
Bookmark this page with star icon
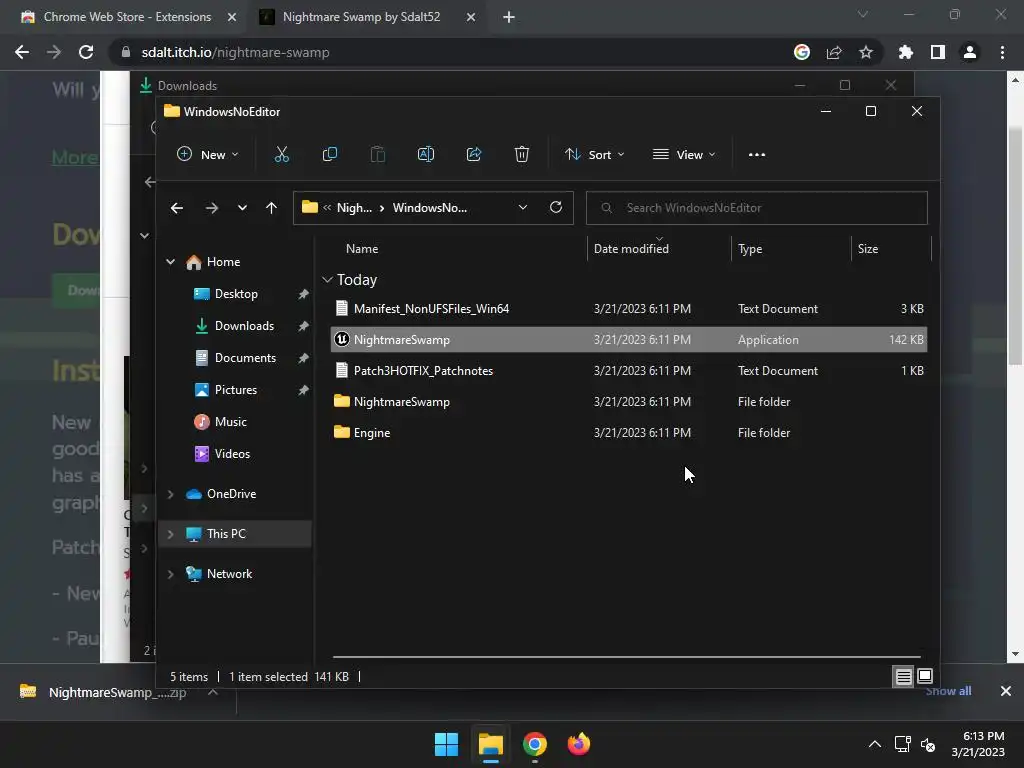[x=866, y=52]
